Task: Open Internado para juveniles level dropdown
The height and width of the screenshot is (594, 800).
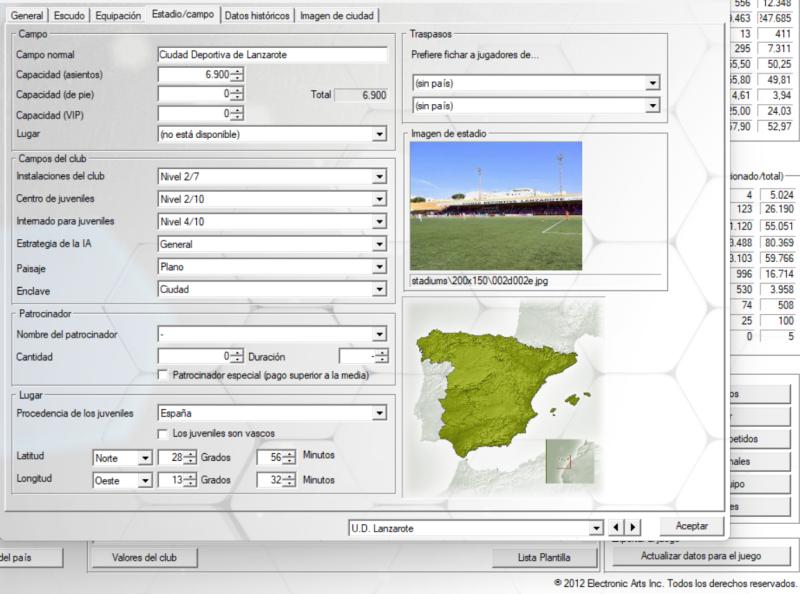Action: point(379,221)
